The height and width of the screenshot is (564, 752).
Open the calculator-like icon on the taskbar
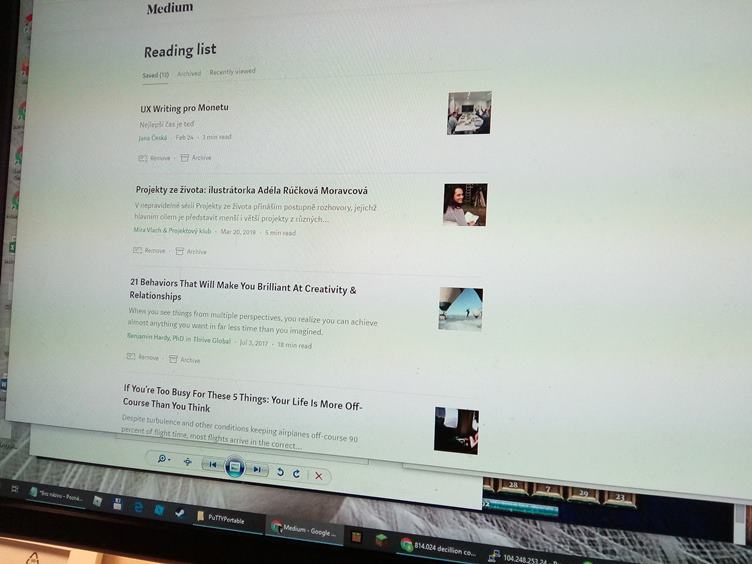click(118, 504)
